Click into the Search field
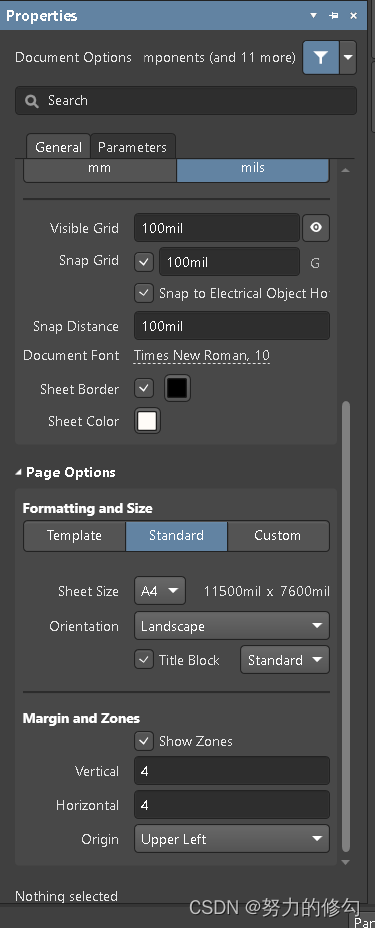Image resolution: width=375 pixels, height=928 pixels. (x=186, y=101)
